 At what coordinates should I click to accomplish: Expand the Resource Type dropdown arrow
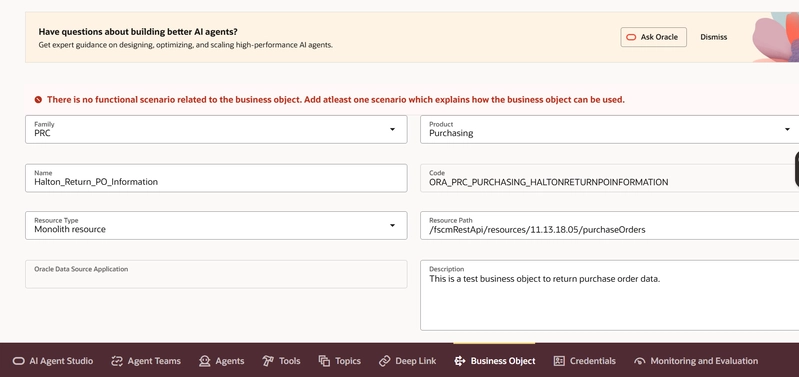click(x=392, y=225)
